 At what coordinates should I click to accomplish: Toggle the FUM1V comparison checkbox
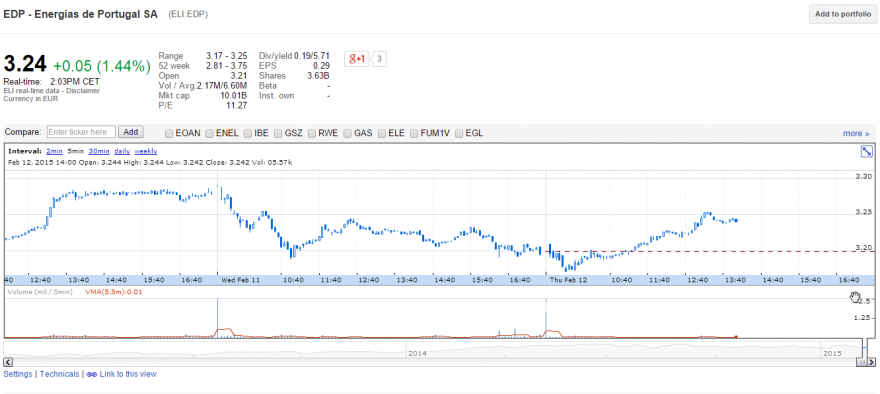[415, 134]
